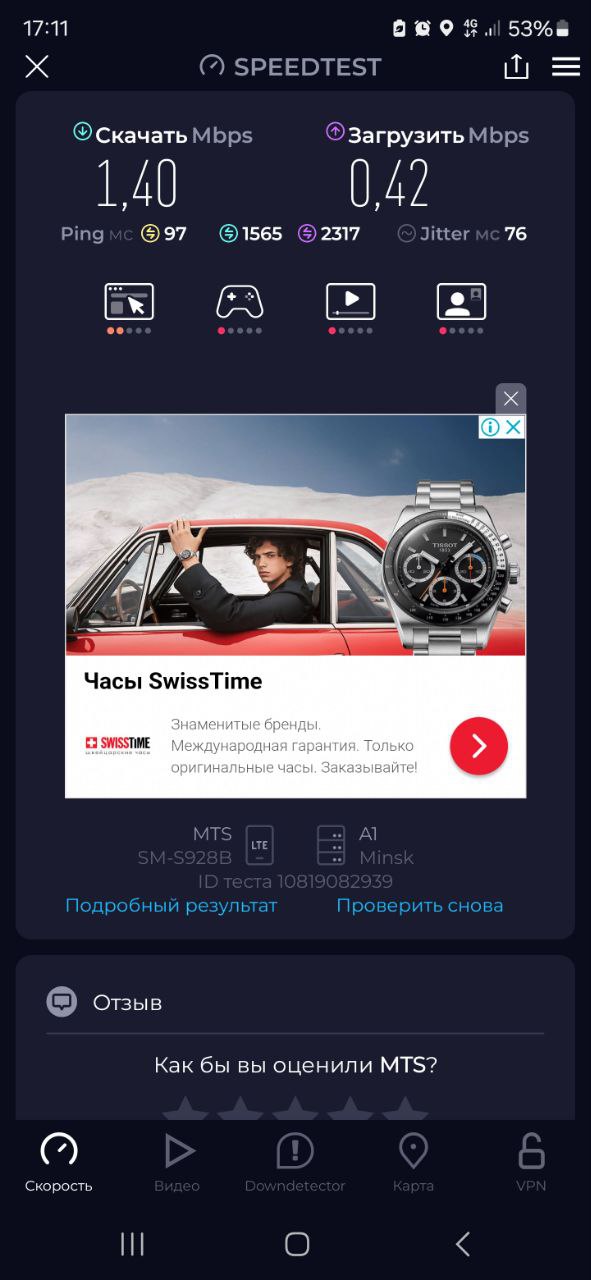Tap the video streaming quality icon
The height and width of the screenshot is (1280, 591).
pyautogui.click(x=351, y=301)
